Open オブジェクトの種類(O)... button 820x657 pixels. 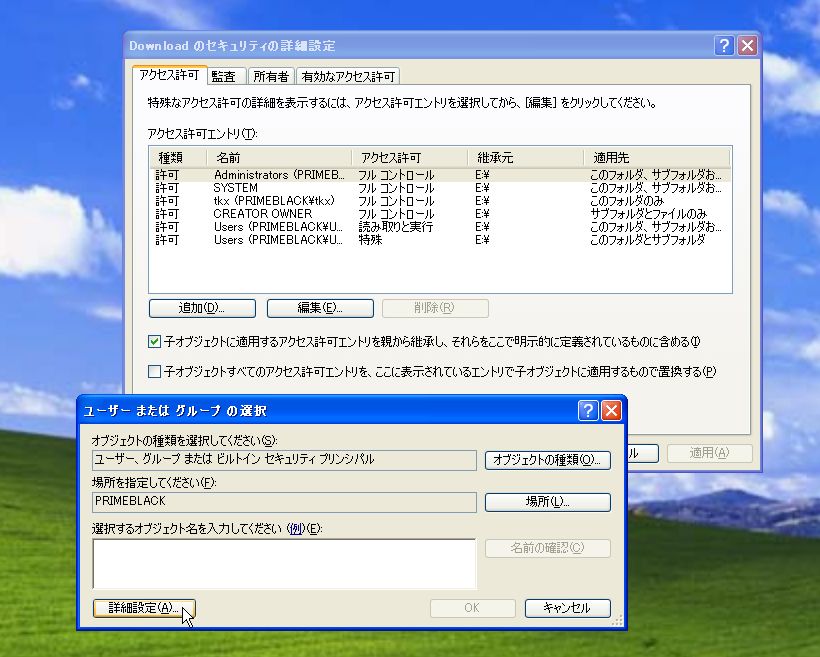tap(548, 460)
